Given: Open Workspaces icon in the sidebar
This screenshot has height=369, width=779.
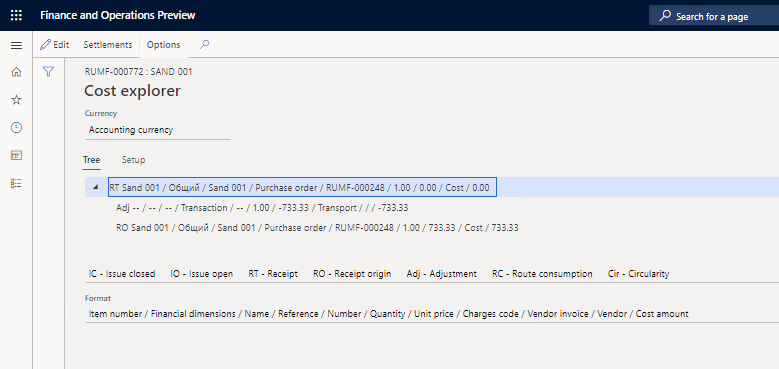Looking at the screenshot, I should pyautogui.click(x=16, y=155).
